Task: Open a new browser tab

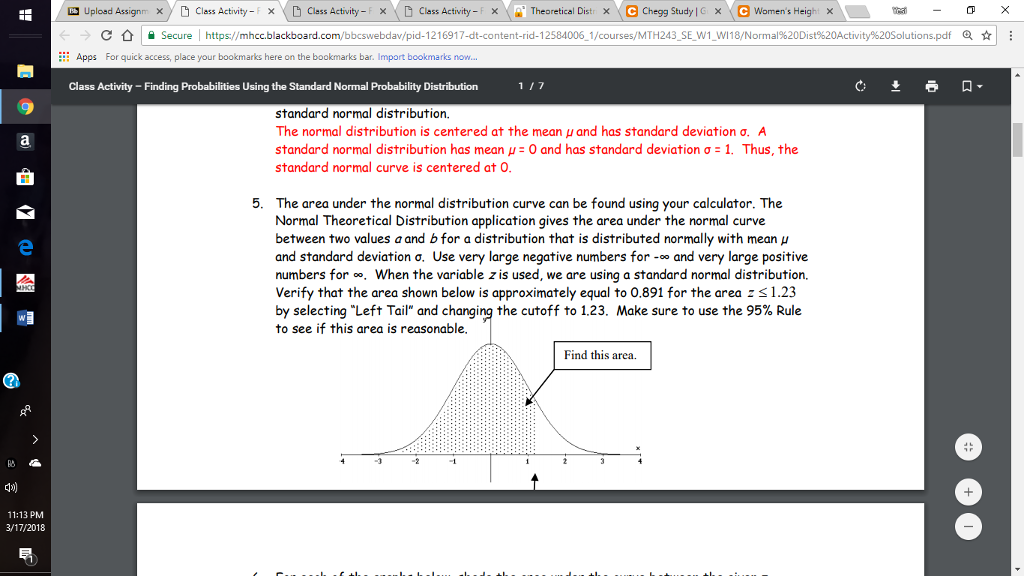Action: click(x=857, y=11)
